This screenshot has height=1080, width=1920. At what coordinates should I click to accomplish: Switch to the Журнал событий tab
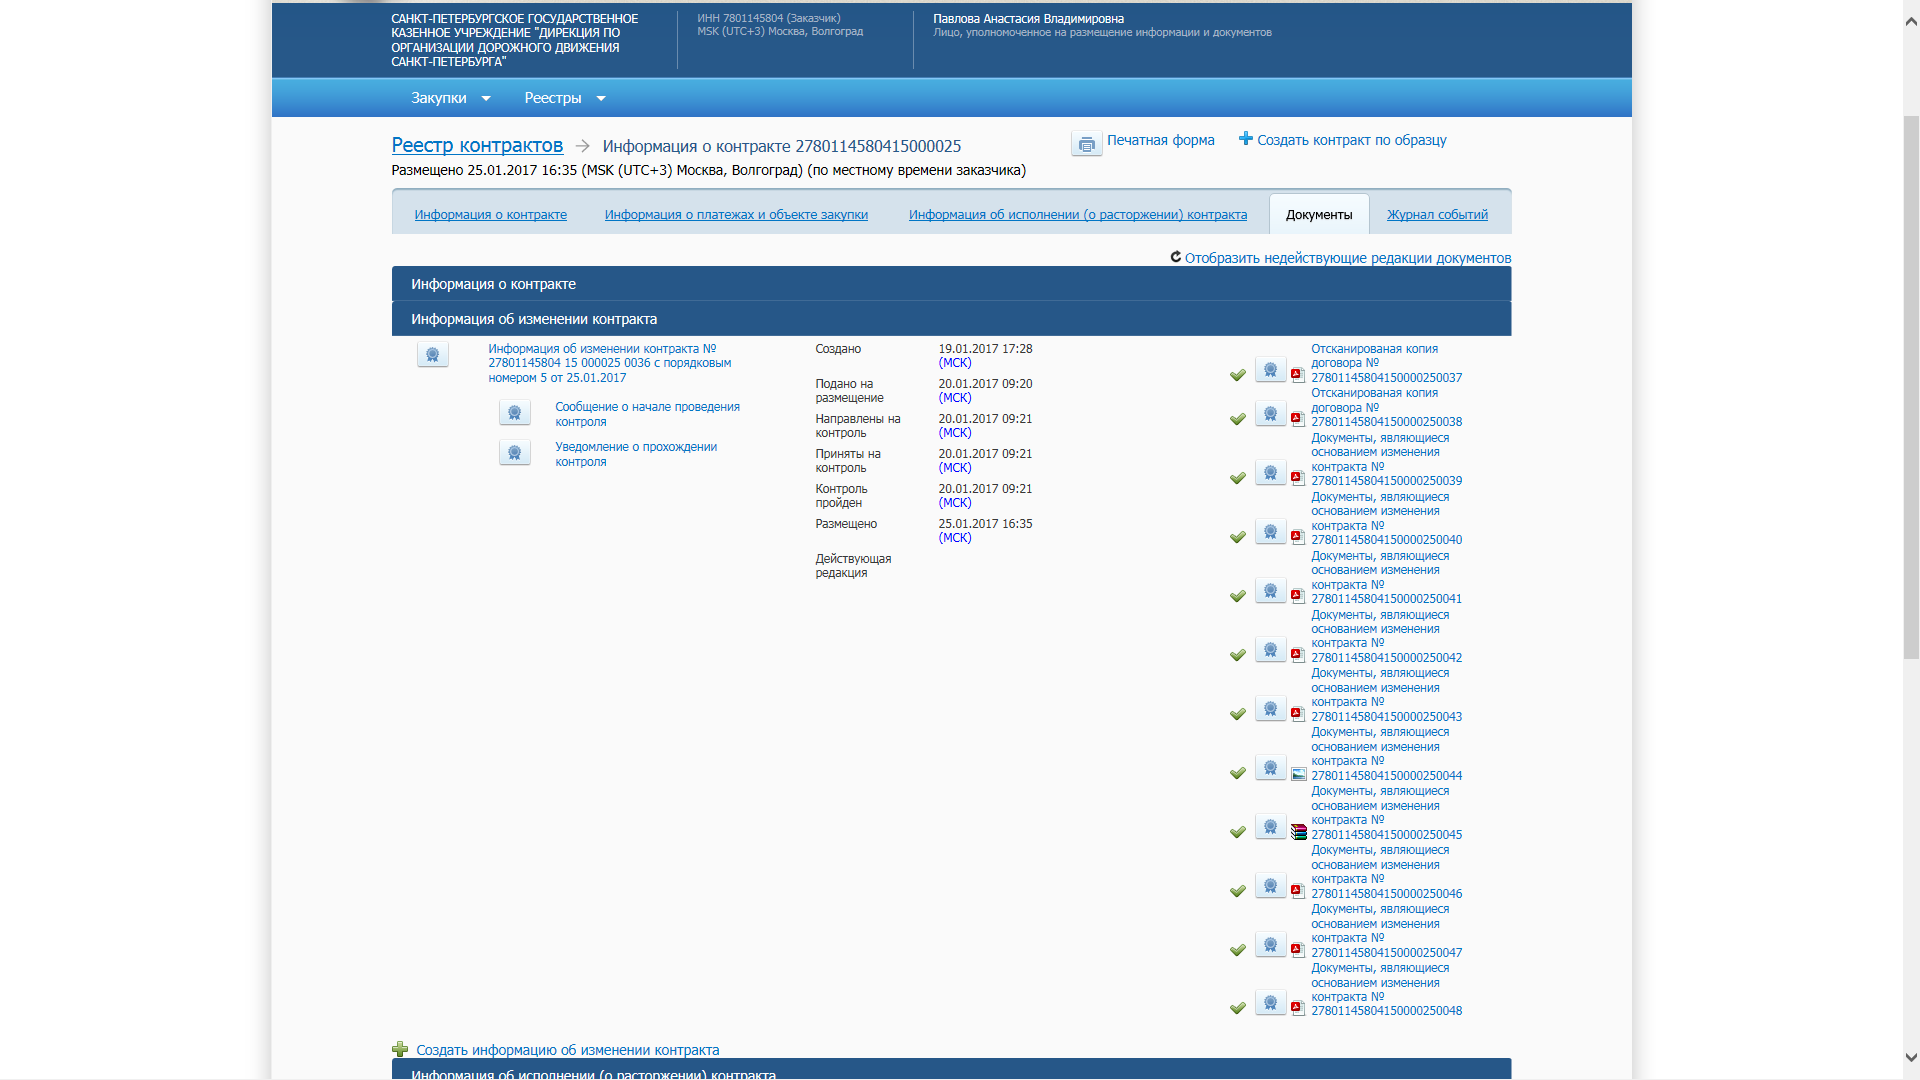1437,215
